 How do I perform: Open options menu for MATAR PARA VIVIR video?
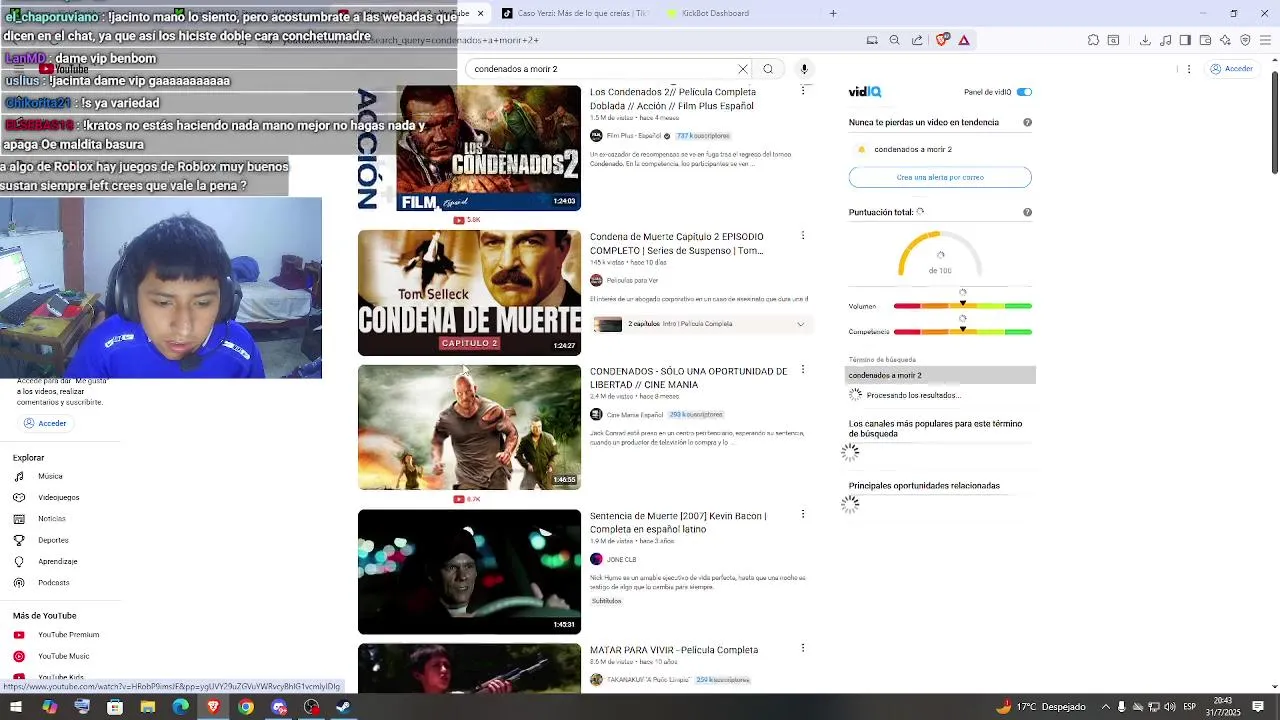(x=803, y=648)
